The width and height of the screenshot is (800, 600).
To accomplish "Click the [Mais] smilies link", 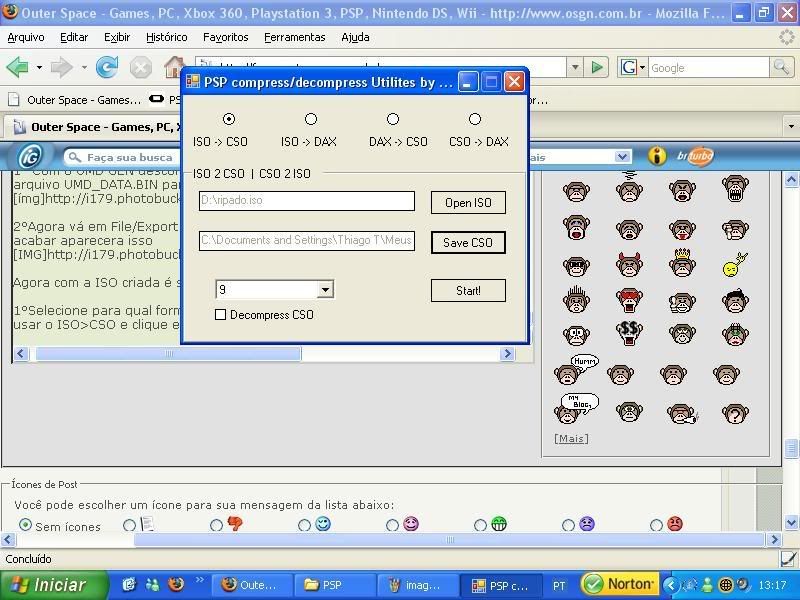I will click(x=571, y=438).
